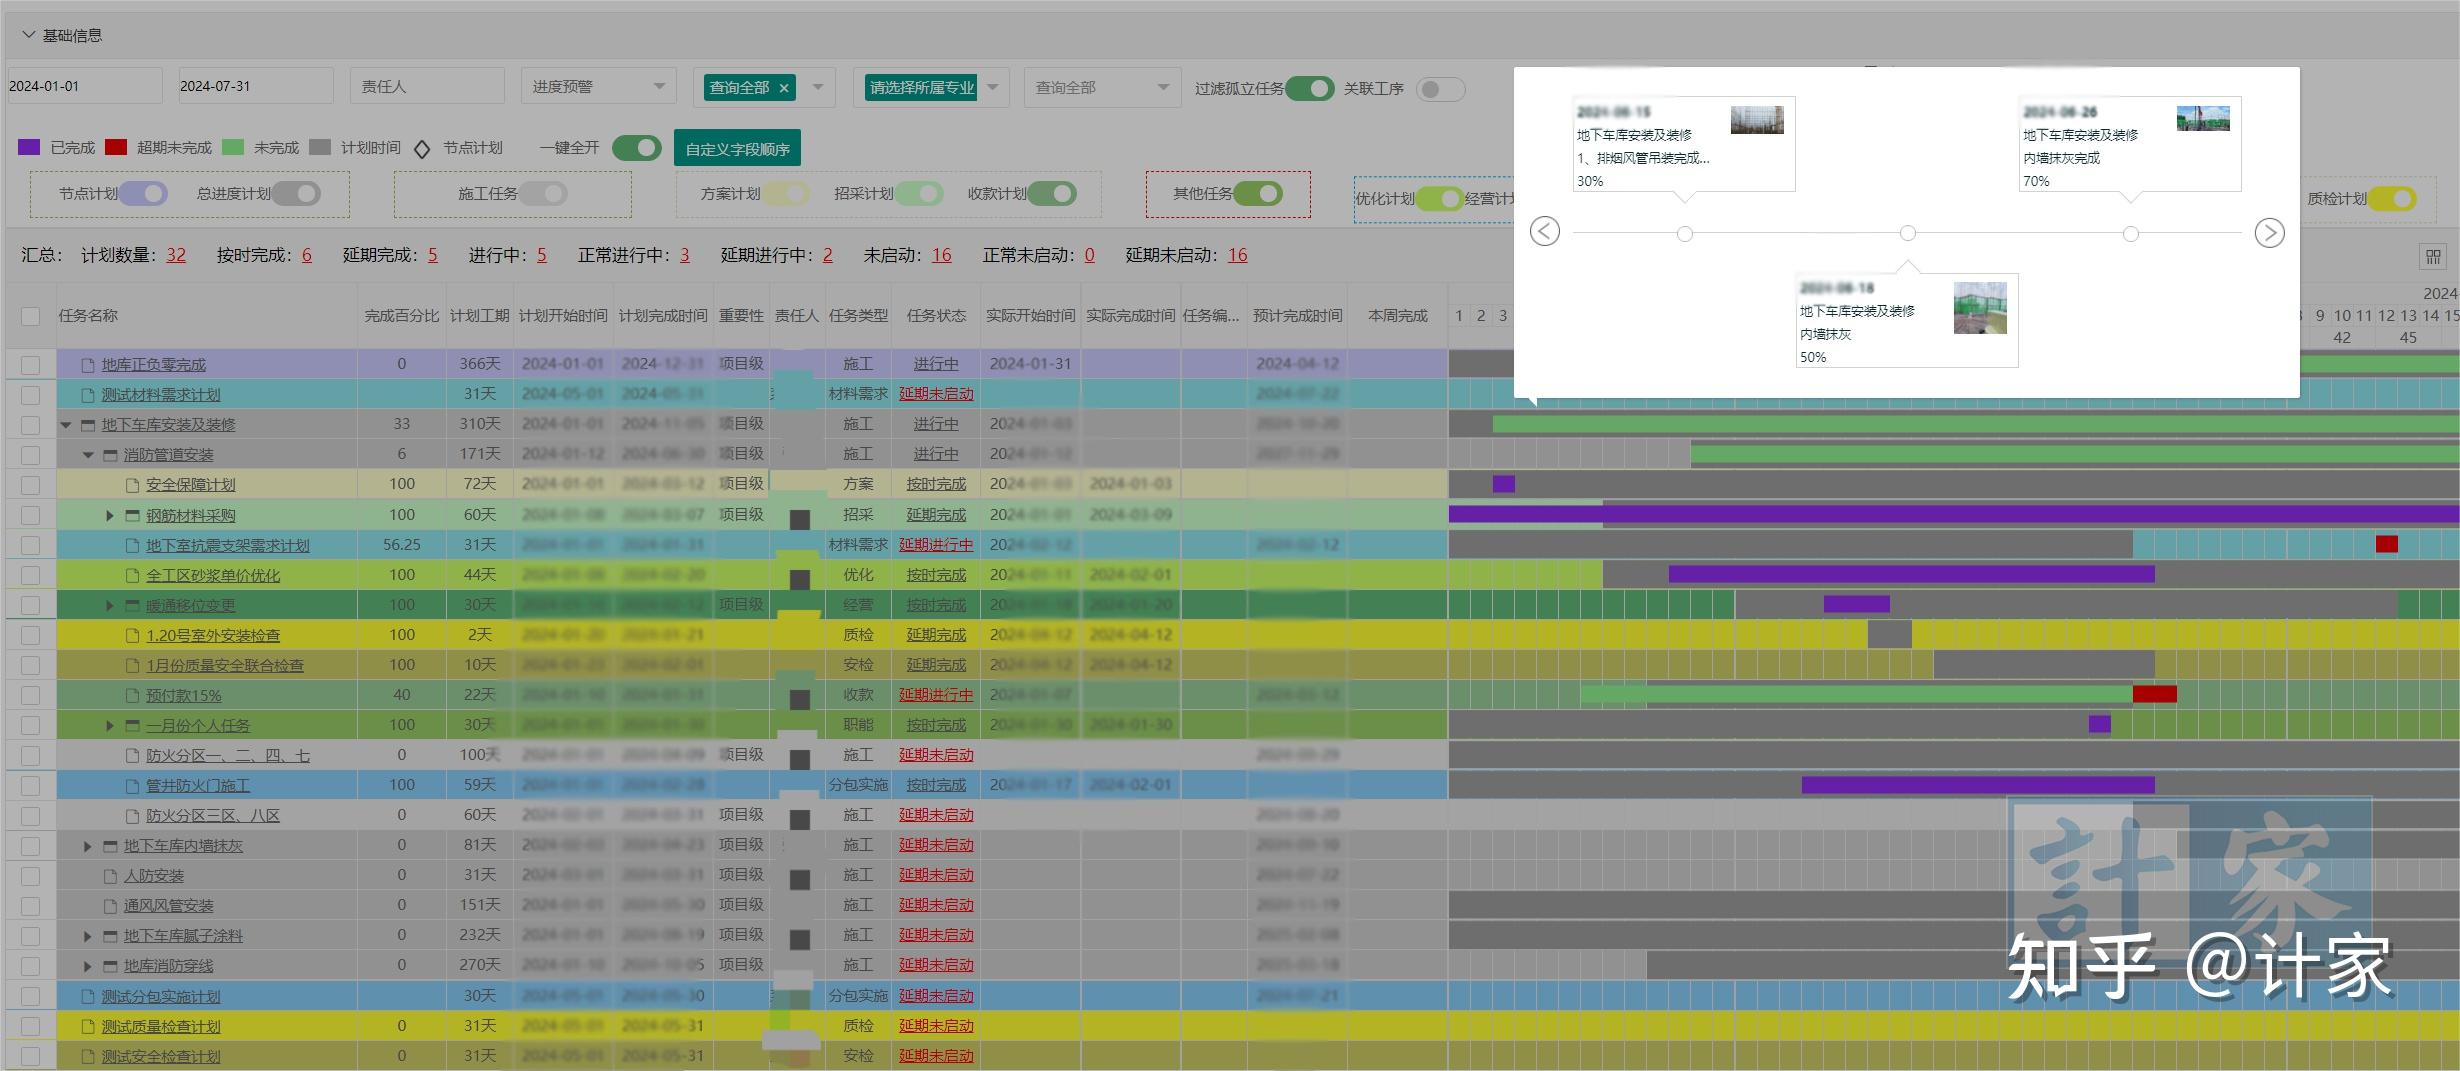This screenshot has width=2460, height=1071.
Task: Click the document icon beside 地下室抗震支架需求计划
Action: click(132, 545)
